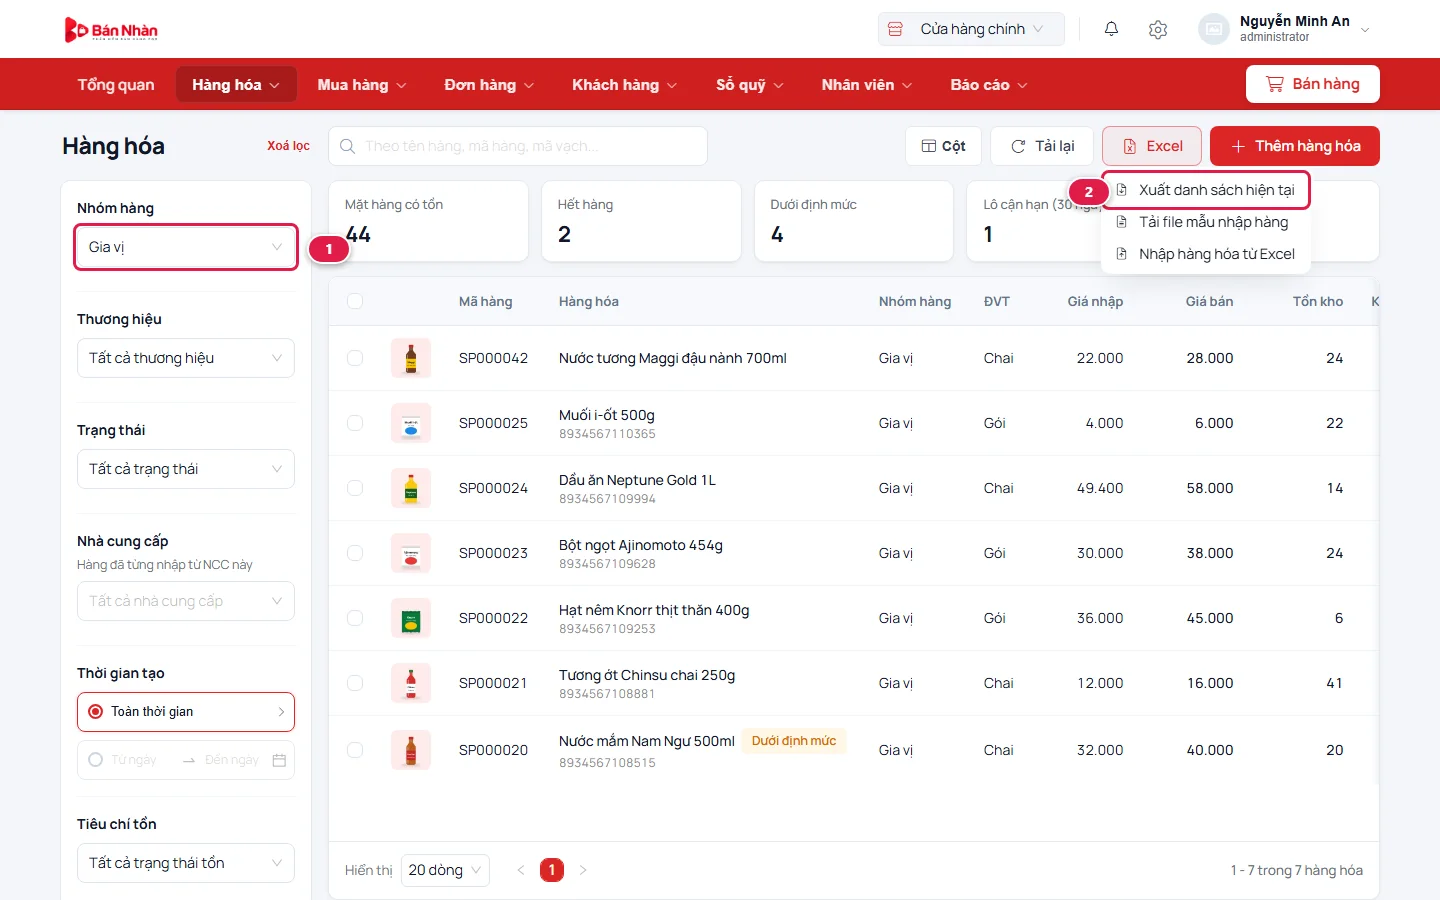Toggle the select-all header checkbox
Screen dimensions: 1440x900
[x=355, y=301]
